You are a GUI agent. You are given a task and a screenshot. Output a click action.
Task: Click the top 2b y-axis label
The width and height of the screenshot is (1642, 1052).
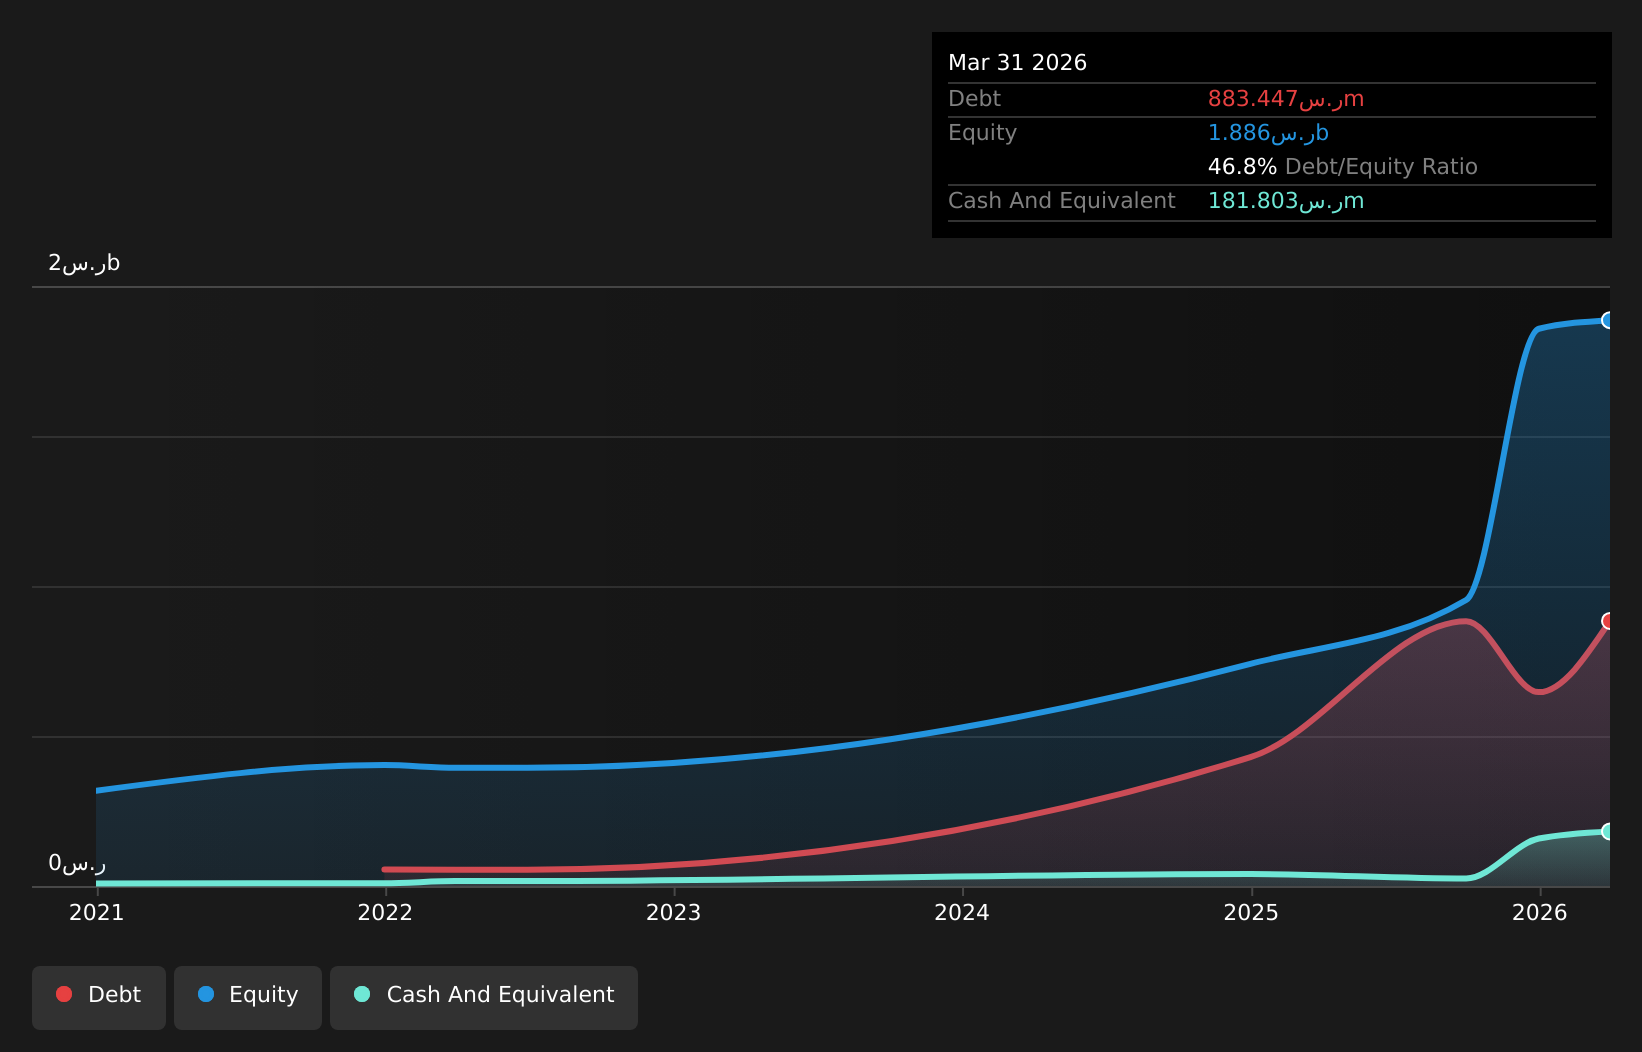(x=84, y=263)
